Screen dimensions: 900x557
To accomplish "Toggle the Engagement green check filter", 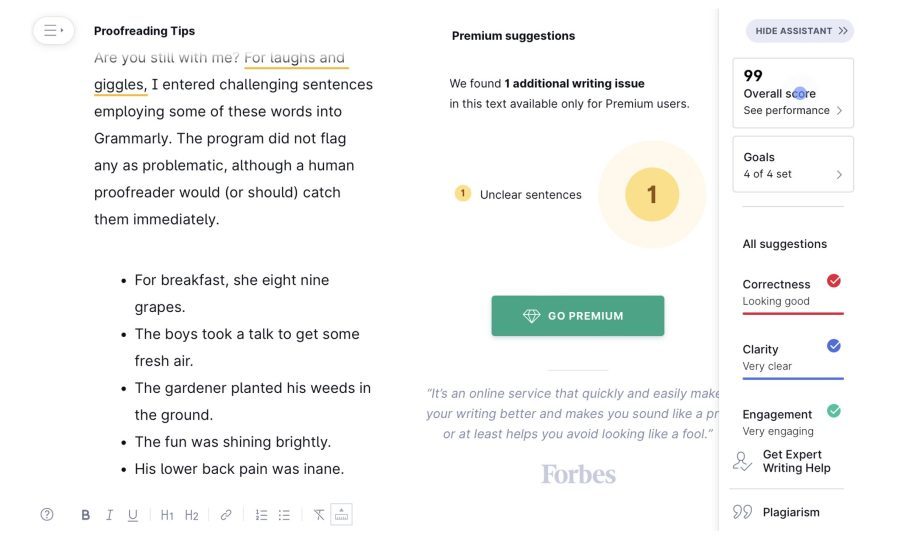I will click(834, 411).
